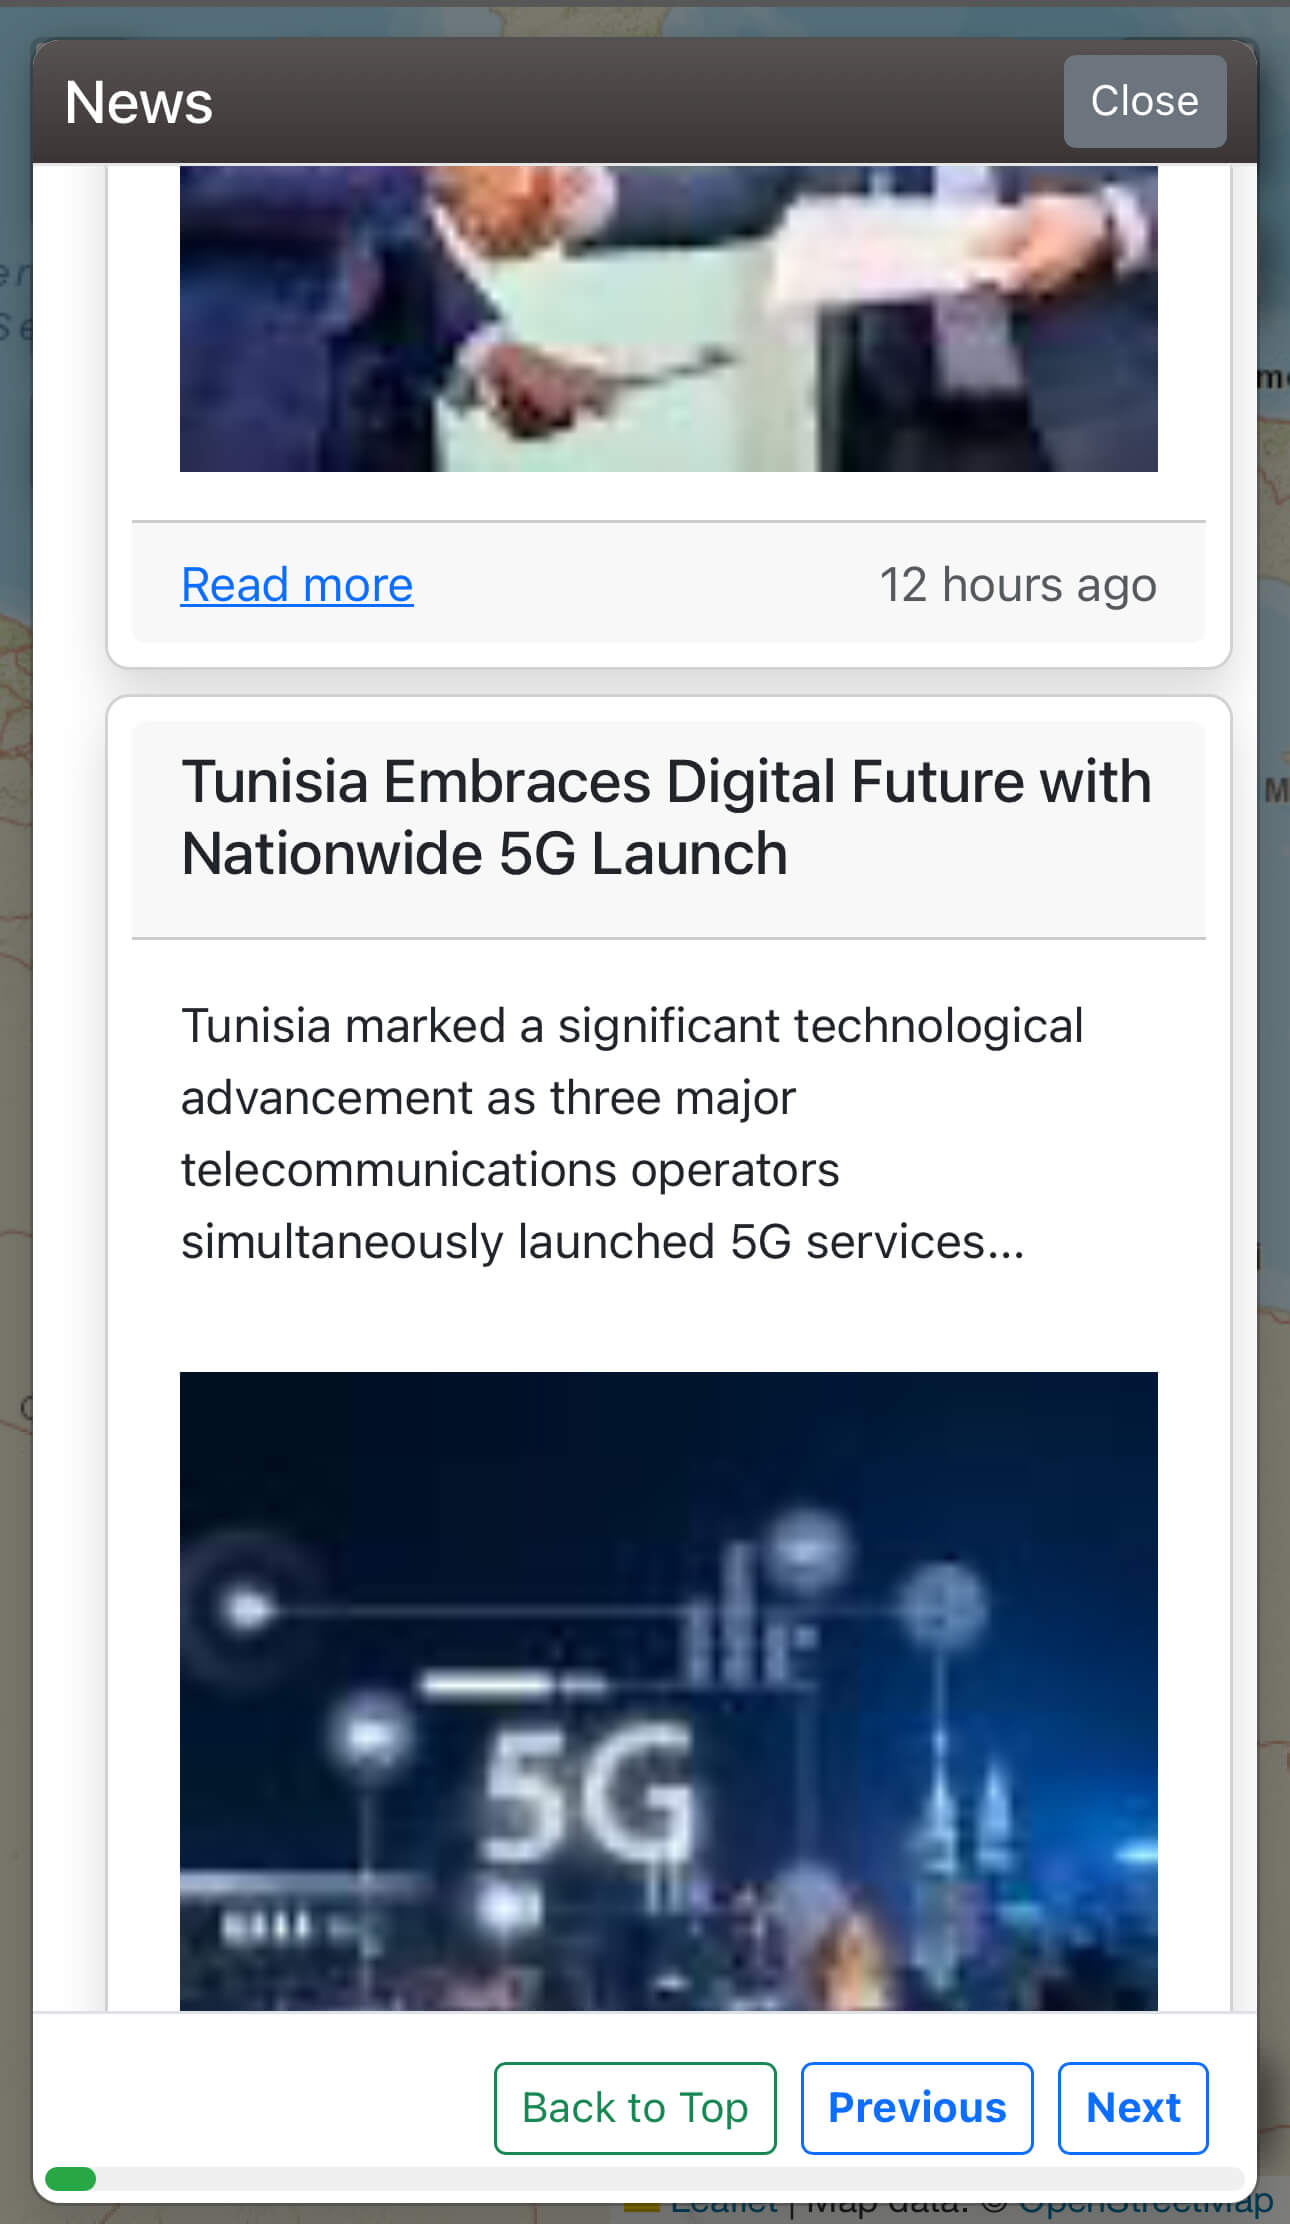Screen dimensions: 1290x2225
Task: Click the empty dark header bar area
Action: pos(640,101)
